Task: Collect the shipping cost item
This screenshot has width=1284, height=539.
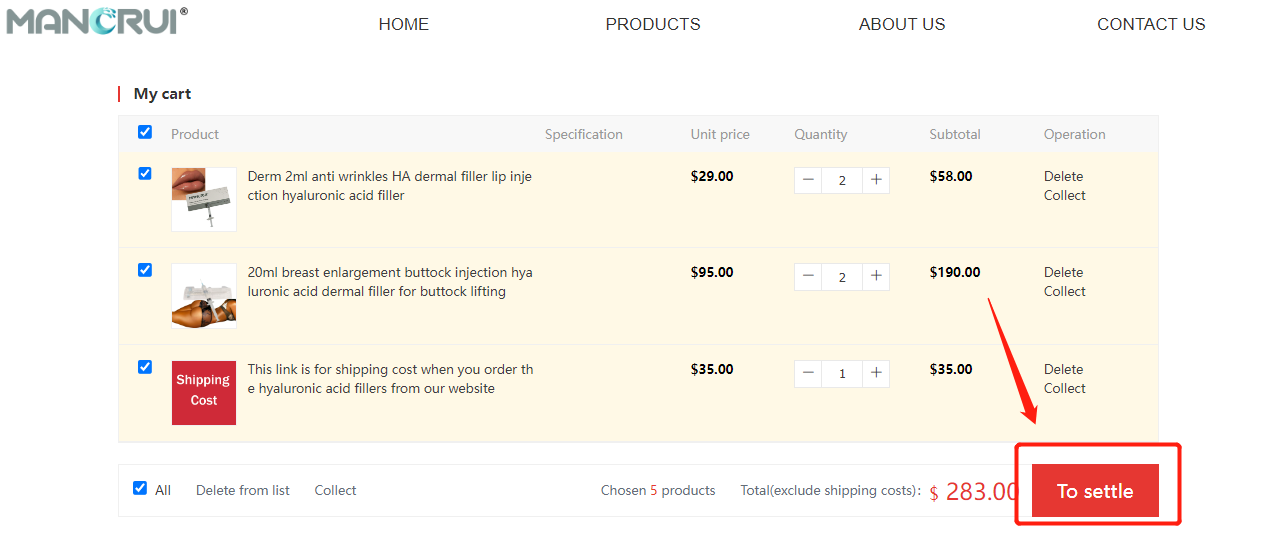Action: 1064,388
